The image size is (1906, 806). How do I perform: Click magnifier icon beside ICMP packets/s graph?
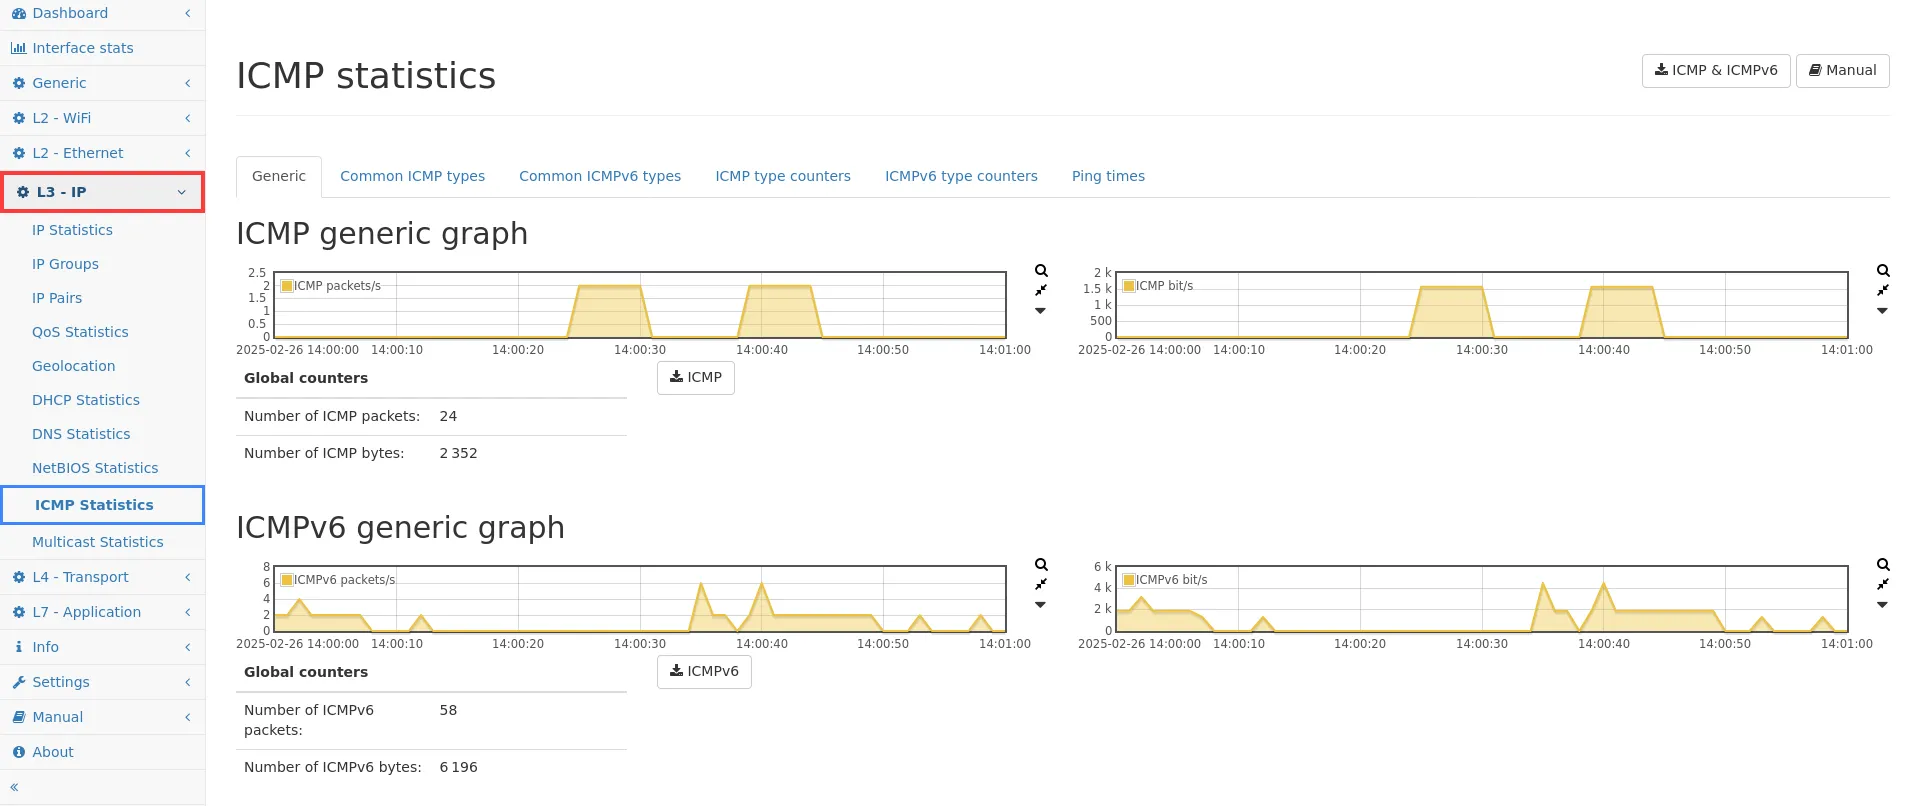coord(1041,271)
